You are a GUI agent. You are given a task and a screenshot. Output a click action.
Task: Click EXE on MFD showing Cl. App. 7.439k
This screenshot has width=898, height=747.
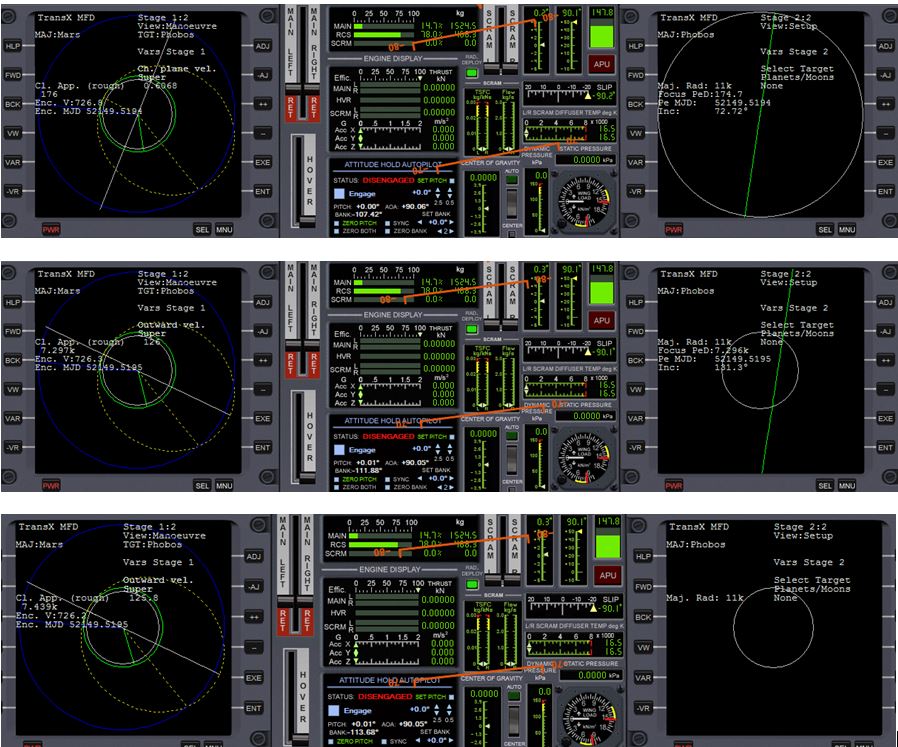(x=254, y=678)
